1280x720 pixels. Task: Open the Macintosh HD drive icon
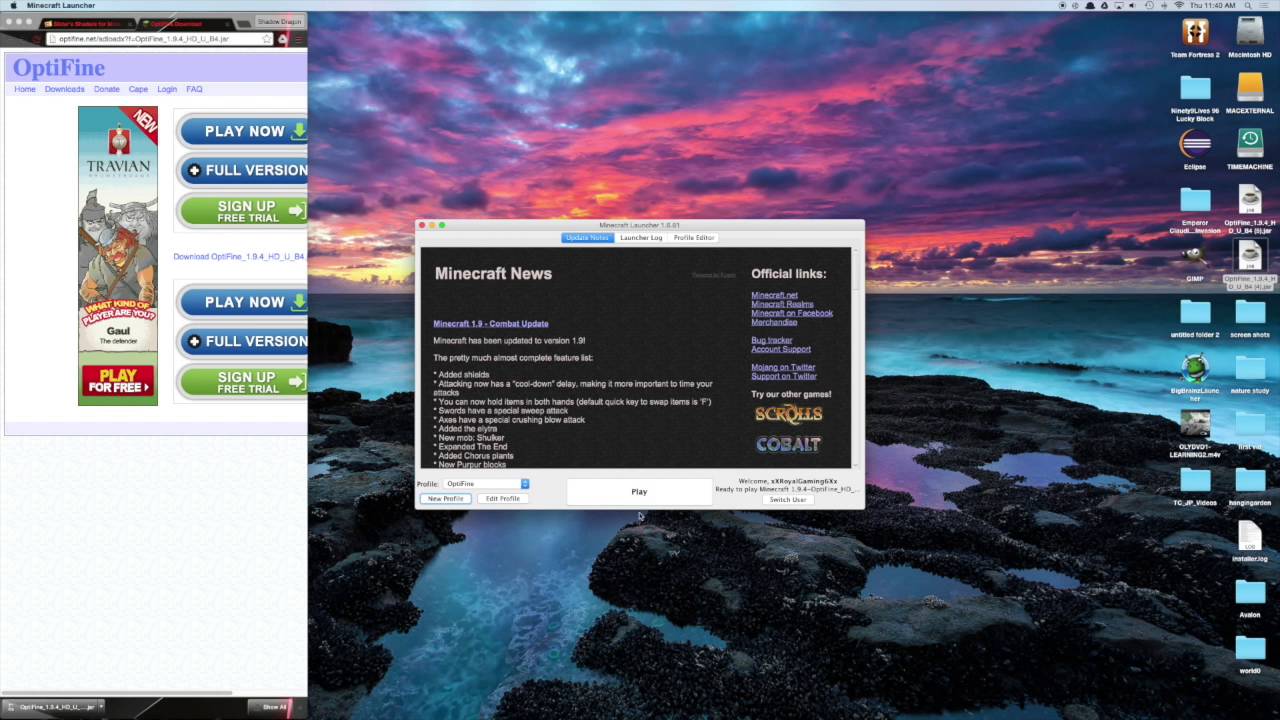[x=1250, y=32]
